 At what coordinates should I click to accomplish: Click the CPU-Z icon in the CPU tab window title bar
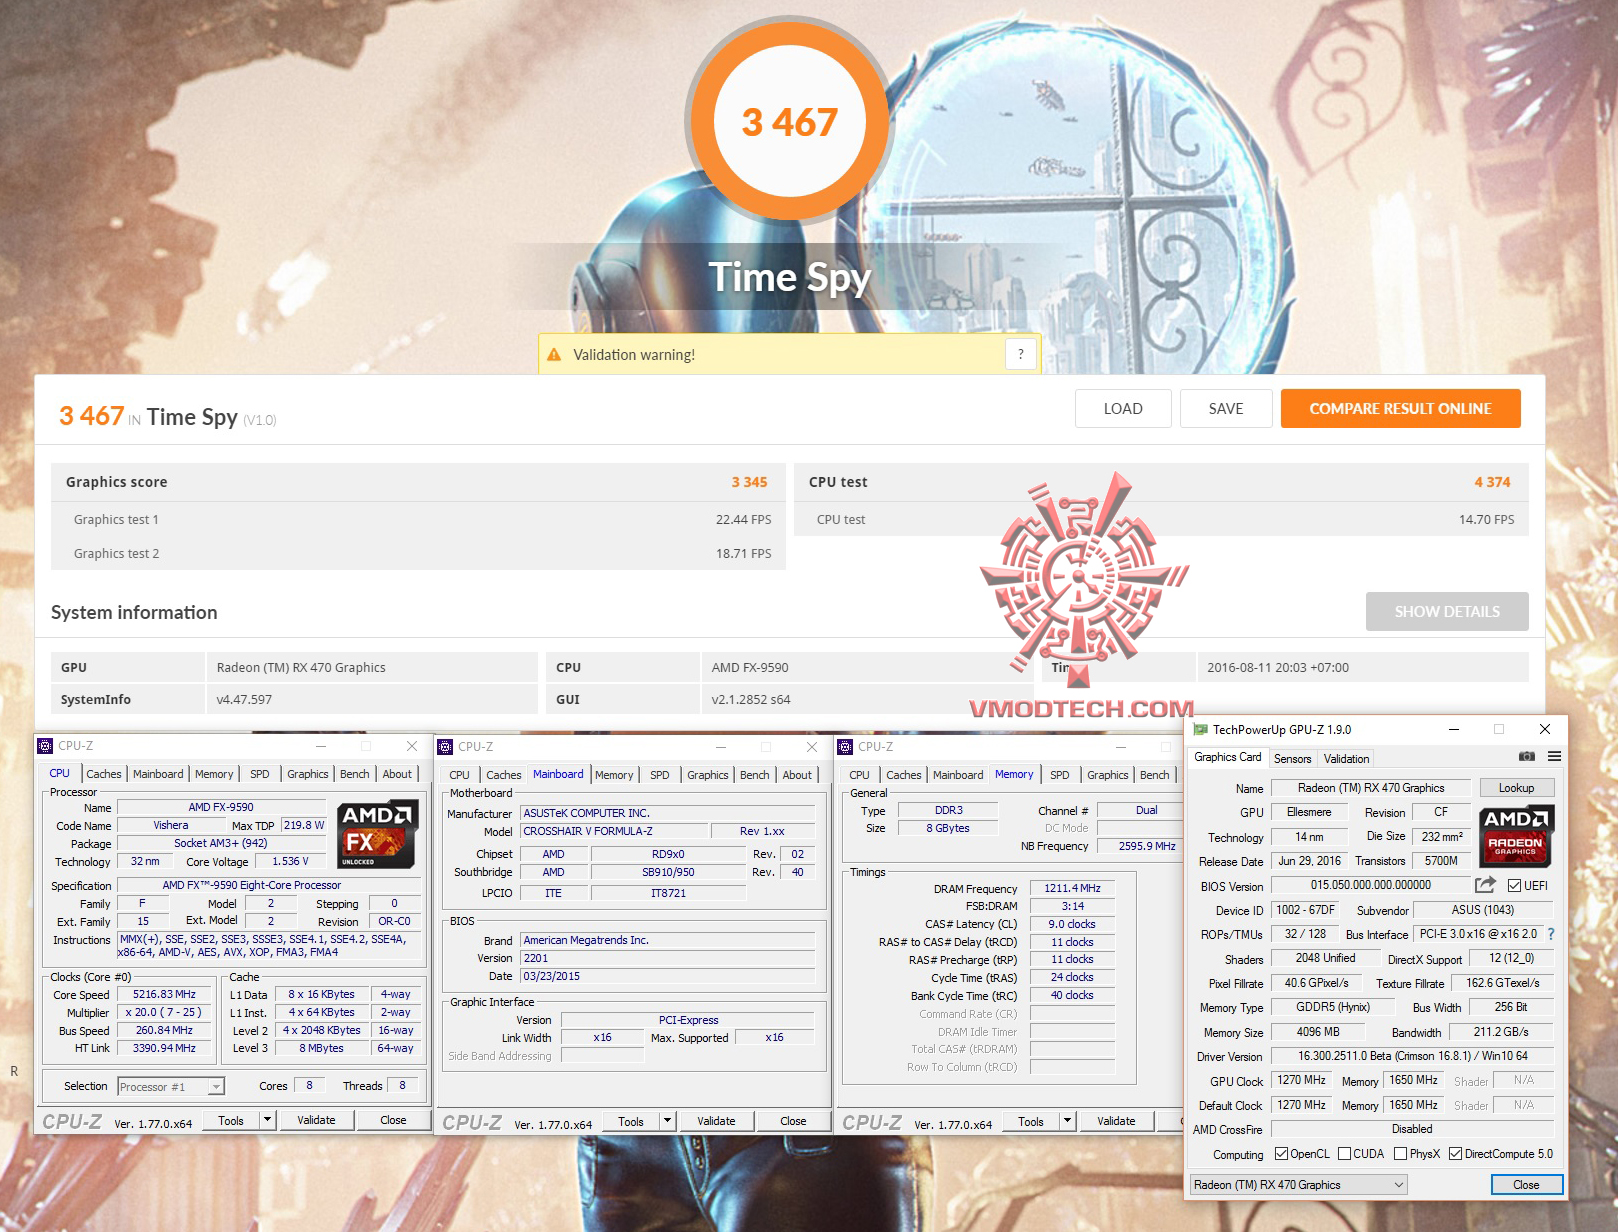(45, 746)
